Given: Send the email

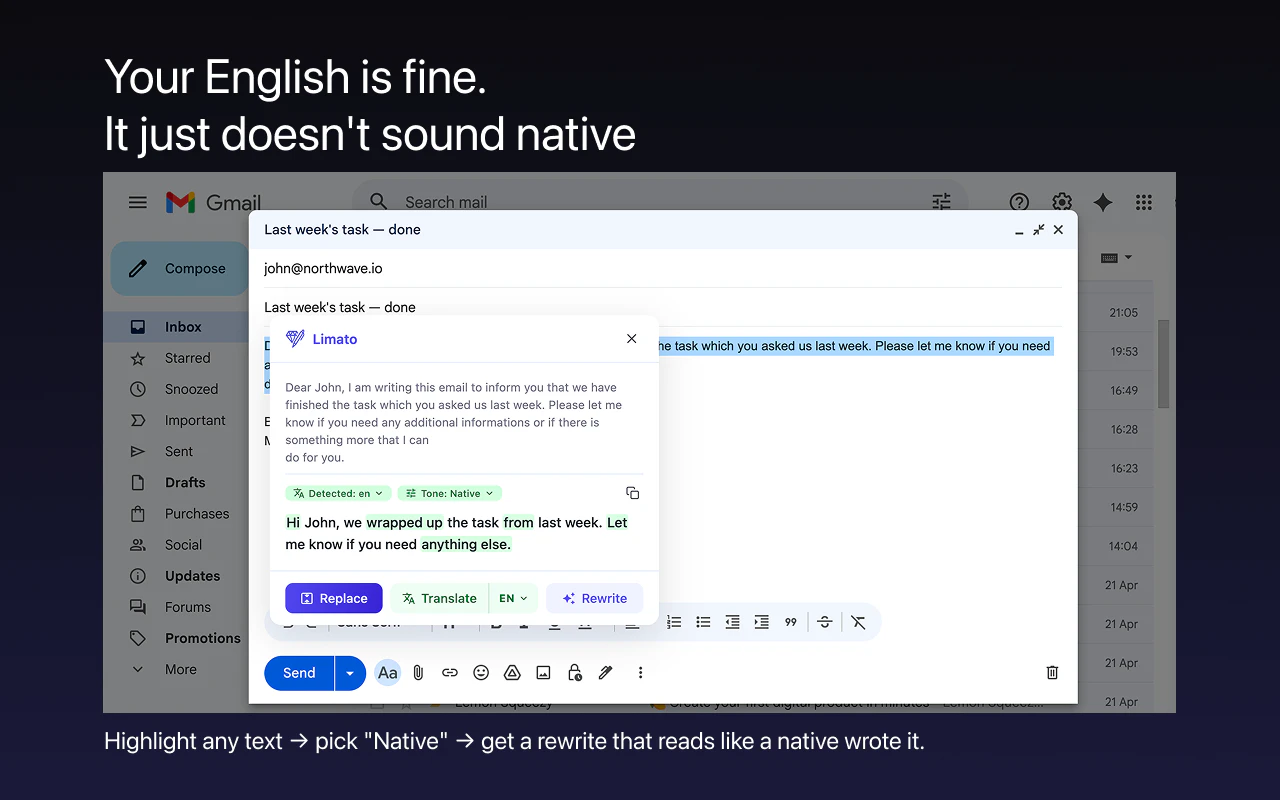Looking at the screenshot, I should pyautogui.click(x=299, y=673).
